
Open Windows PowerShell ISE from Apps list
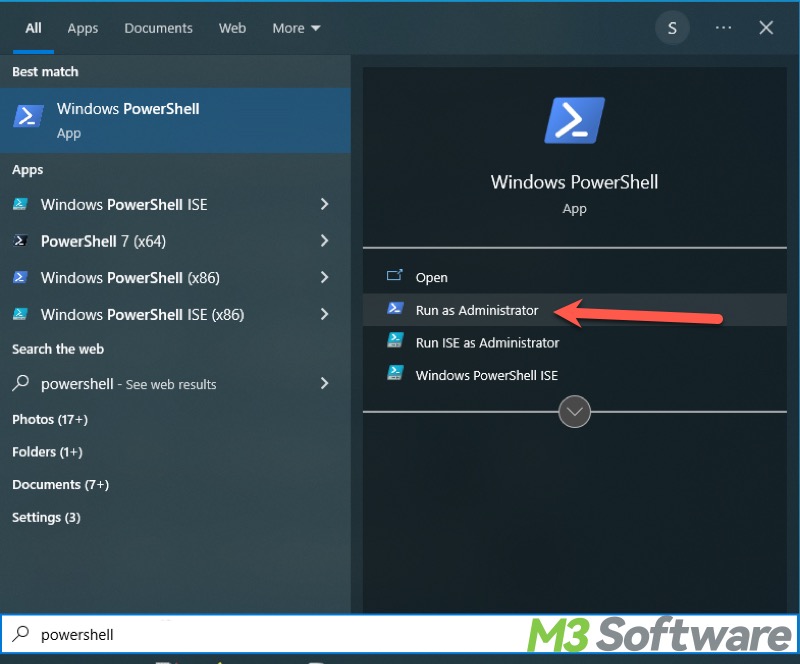click(x=175, y=204)
